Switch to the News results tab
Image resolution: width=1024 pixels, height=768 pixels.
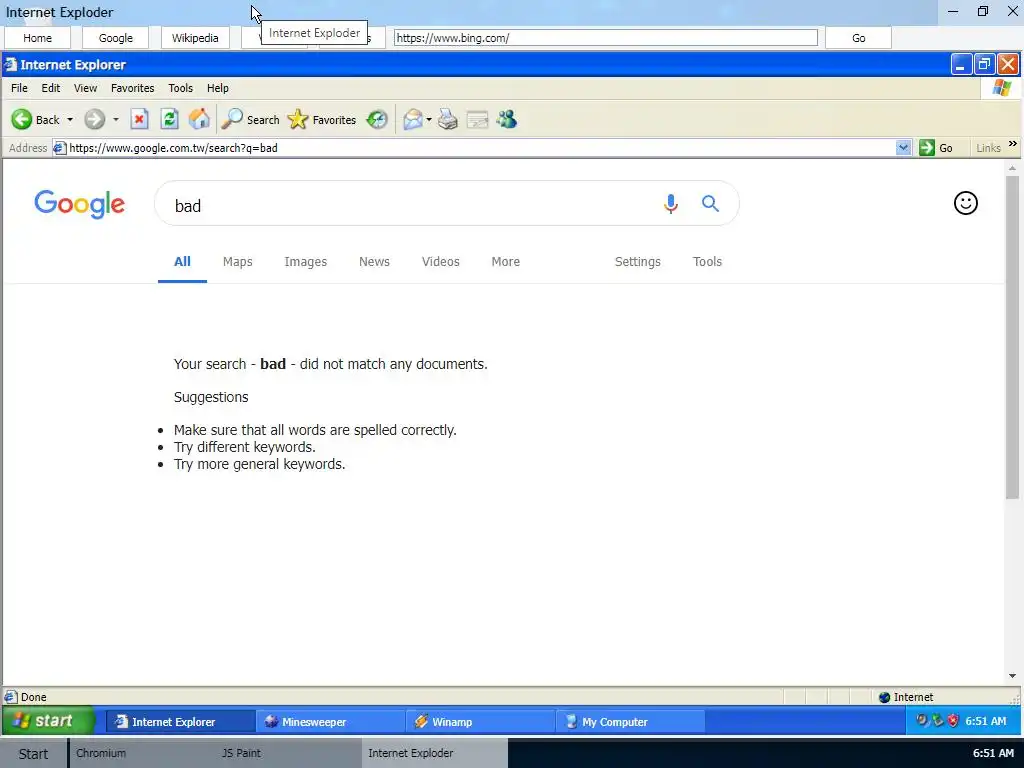coord(374,261)
